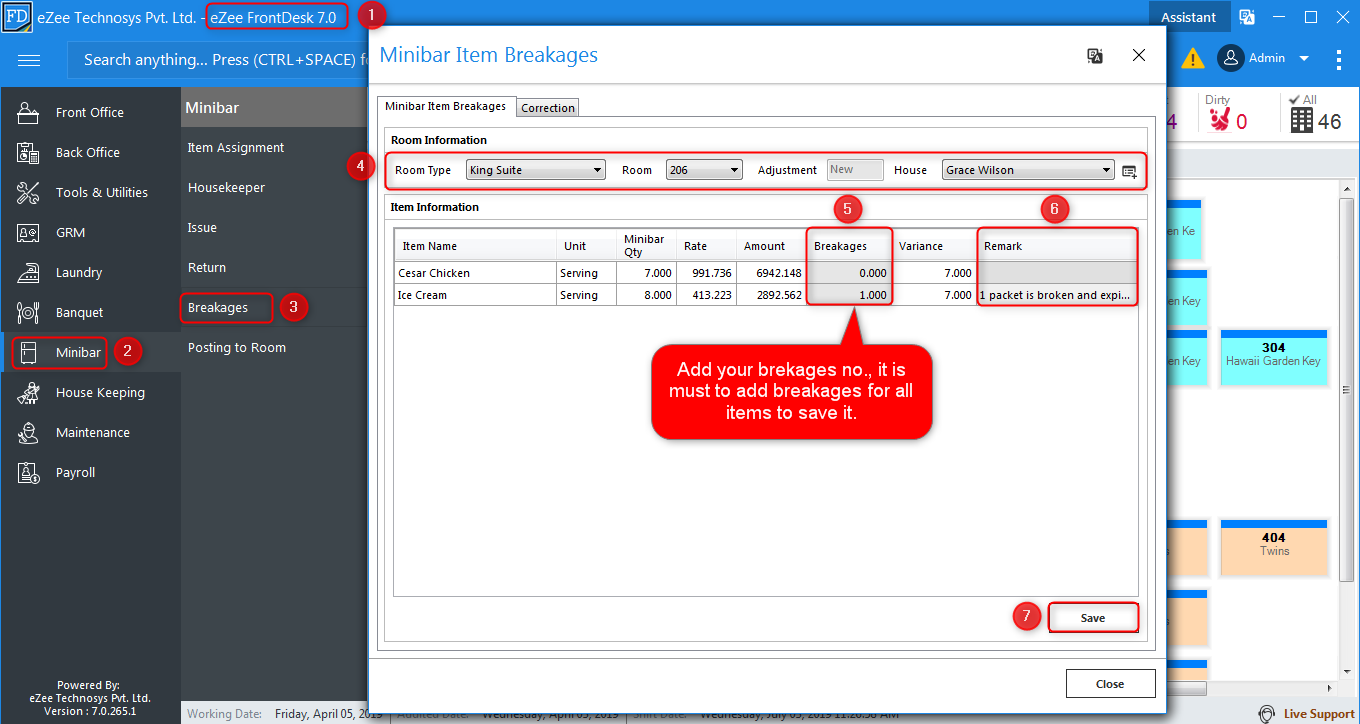The height and width of the screenshot is (724, 1360).
Task: Click the Amount cell 2892.562
Action: [771, 295]
